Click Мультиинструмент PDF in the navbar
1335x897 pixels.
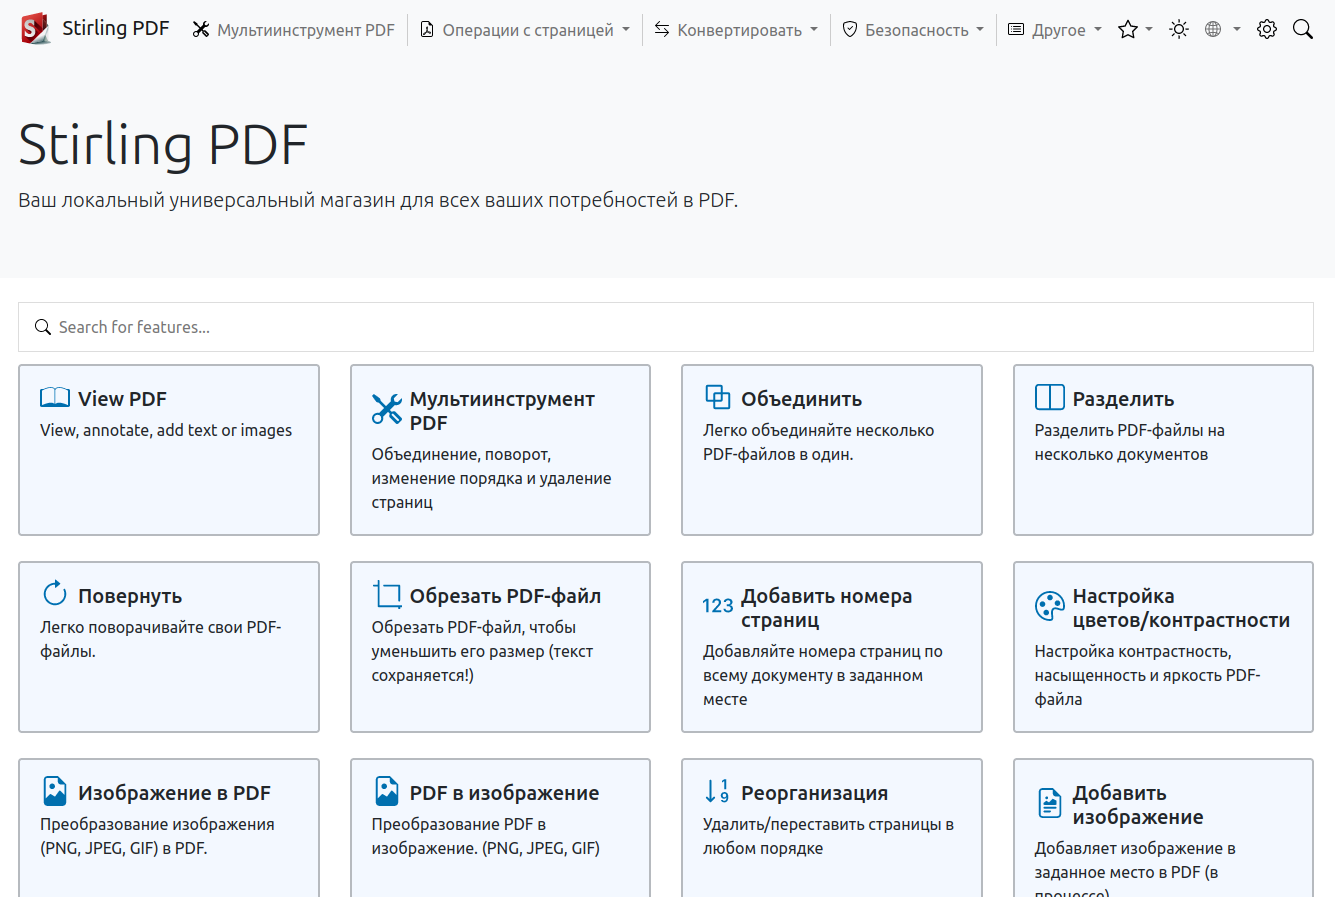tap(294, 30)
